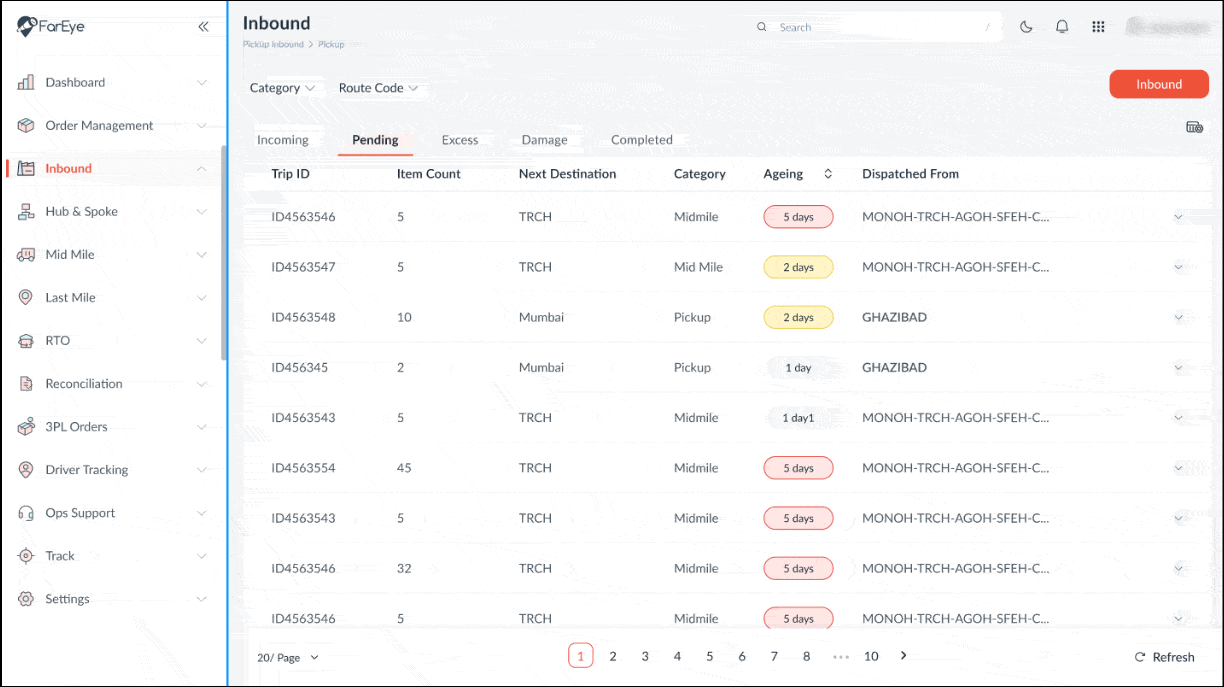Click the Dispatched From column header
1224x687 pixels.
tap(910, 174)
